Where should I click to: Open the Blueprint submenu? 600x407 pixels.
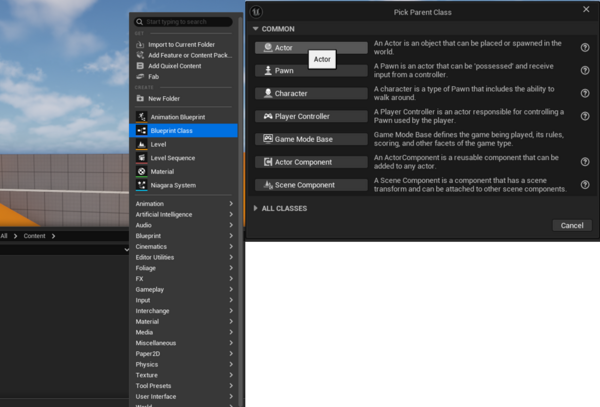[x=184, y=236]
